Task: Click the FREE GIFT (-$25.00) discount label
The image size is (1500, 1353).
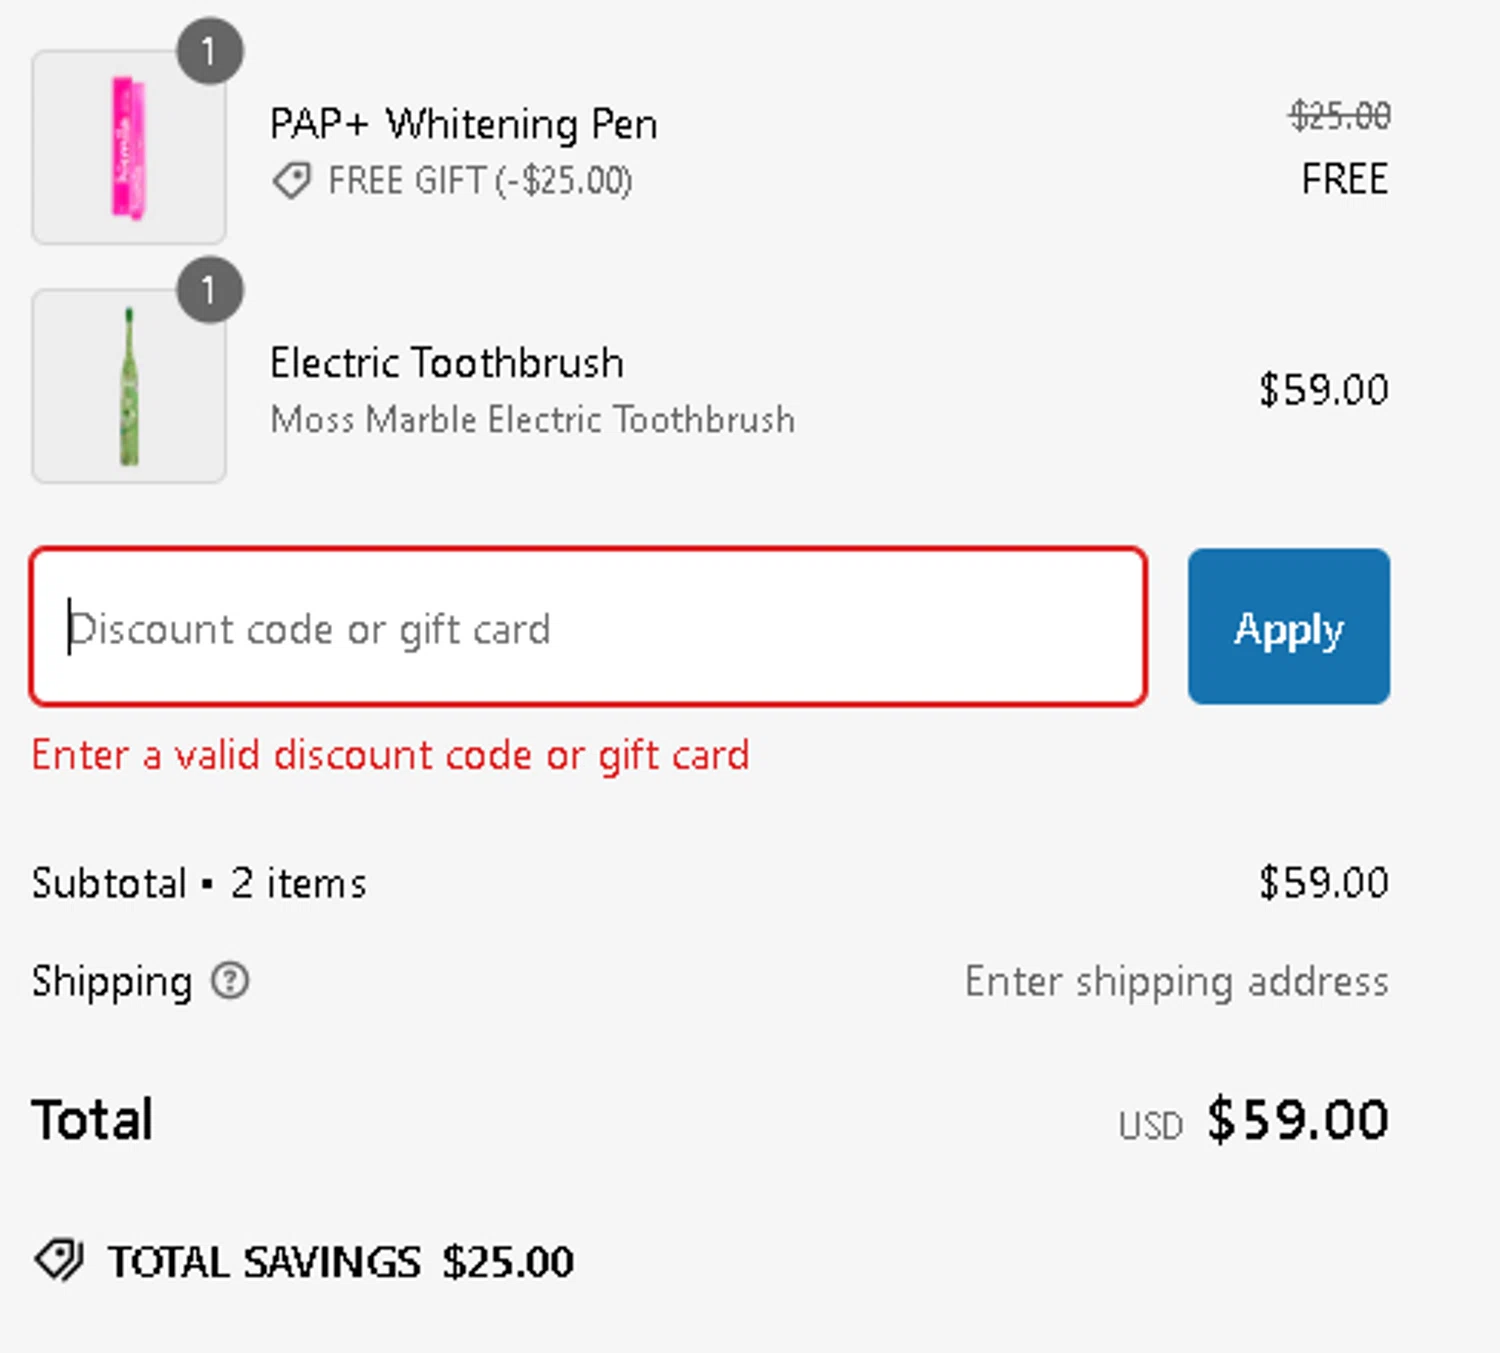Action: (480, 181)
